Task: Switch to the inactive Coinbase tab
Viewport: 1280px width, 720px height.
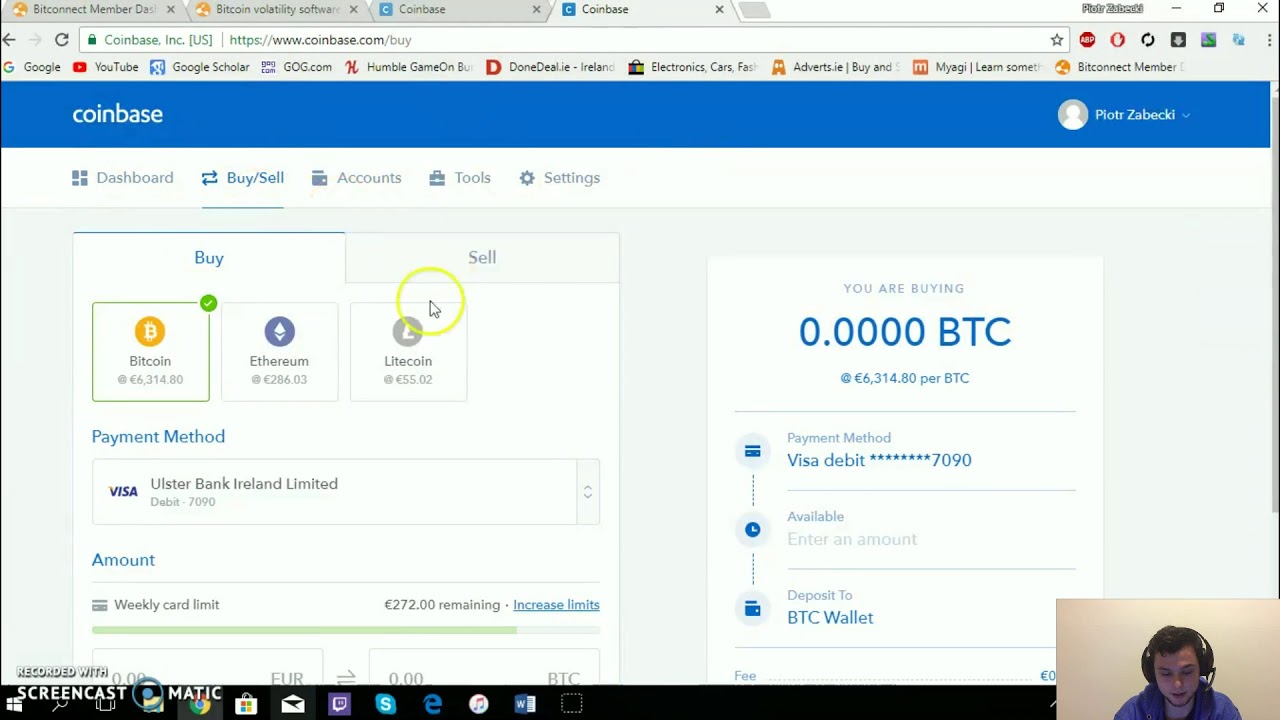Action: point(455,9)
